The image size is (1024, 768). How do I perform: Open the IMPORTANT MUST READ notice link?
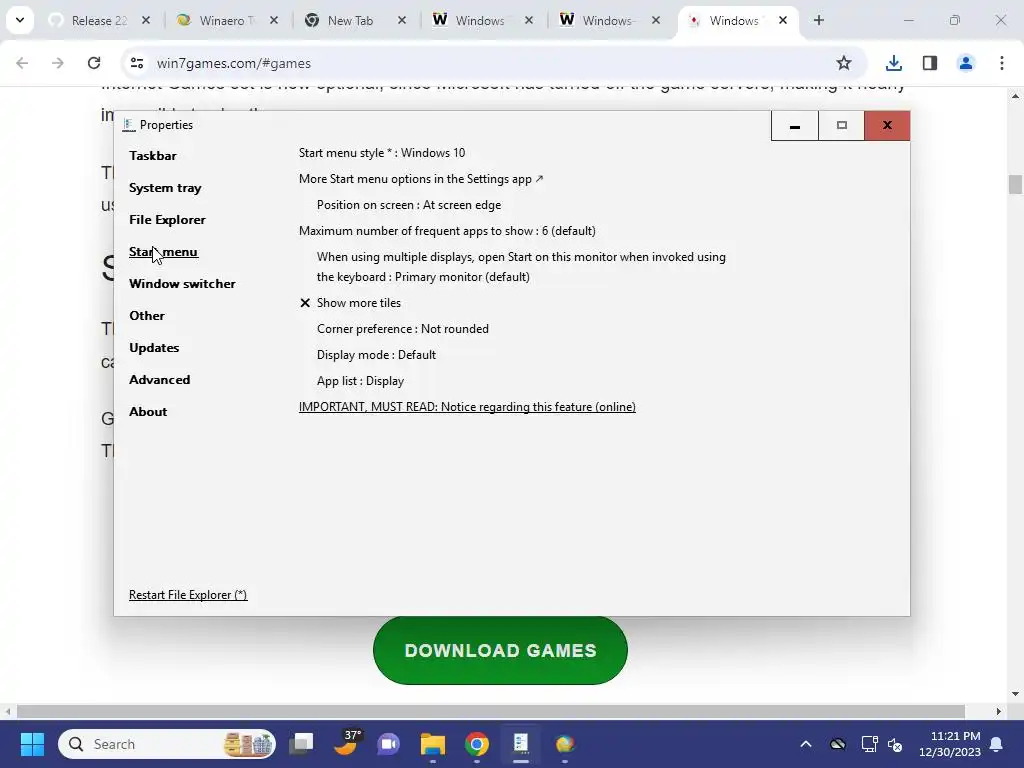(x=467, y=407)
